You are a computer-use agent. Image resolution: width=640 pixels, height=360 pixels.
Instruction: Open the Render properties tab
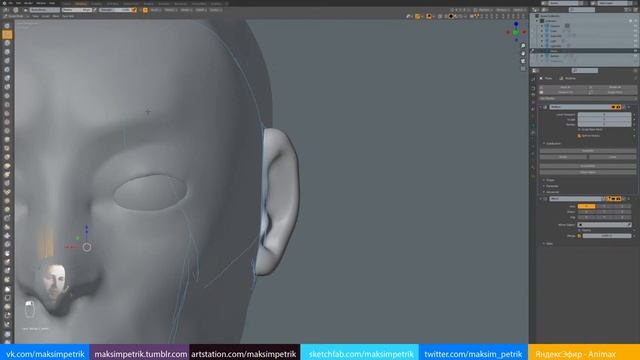click(533, 88)
